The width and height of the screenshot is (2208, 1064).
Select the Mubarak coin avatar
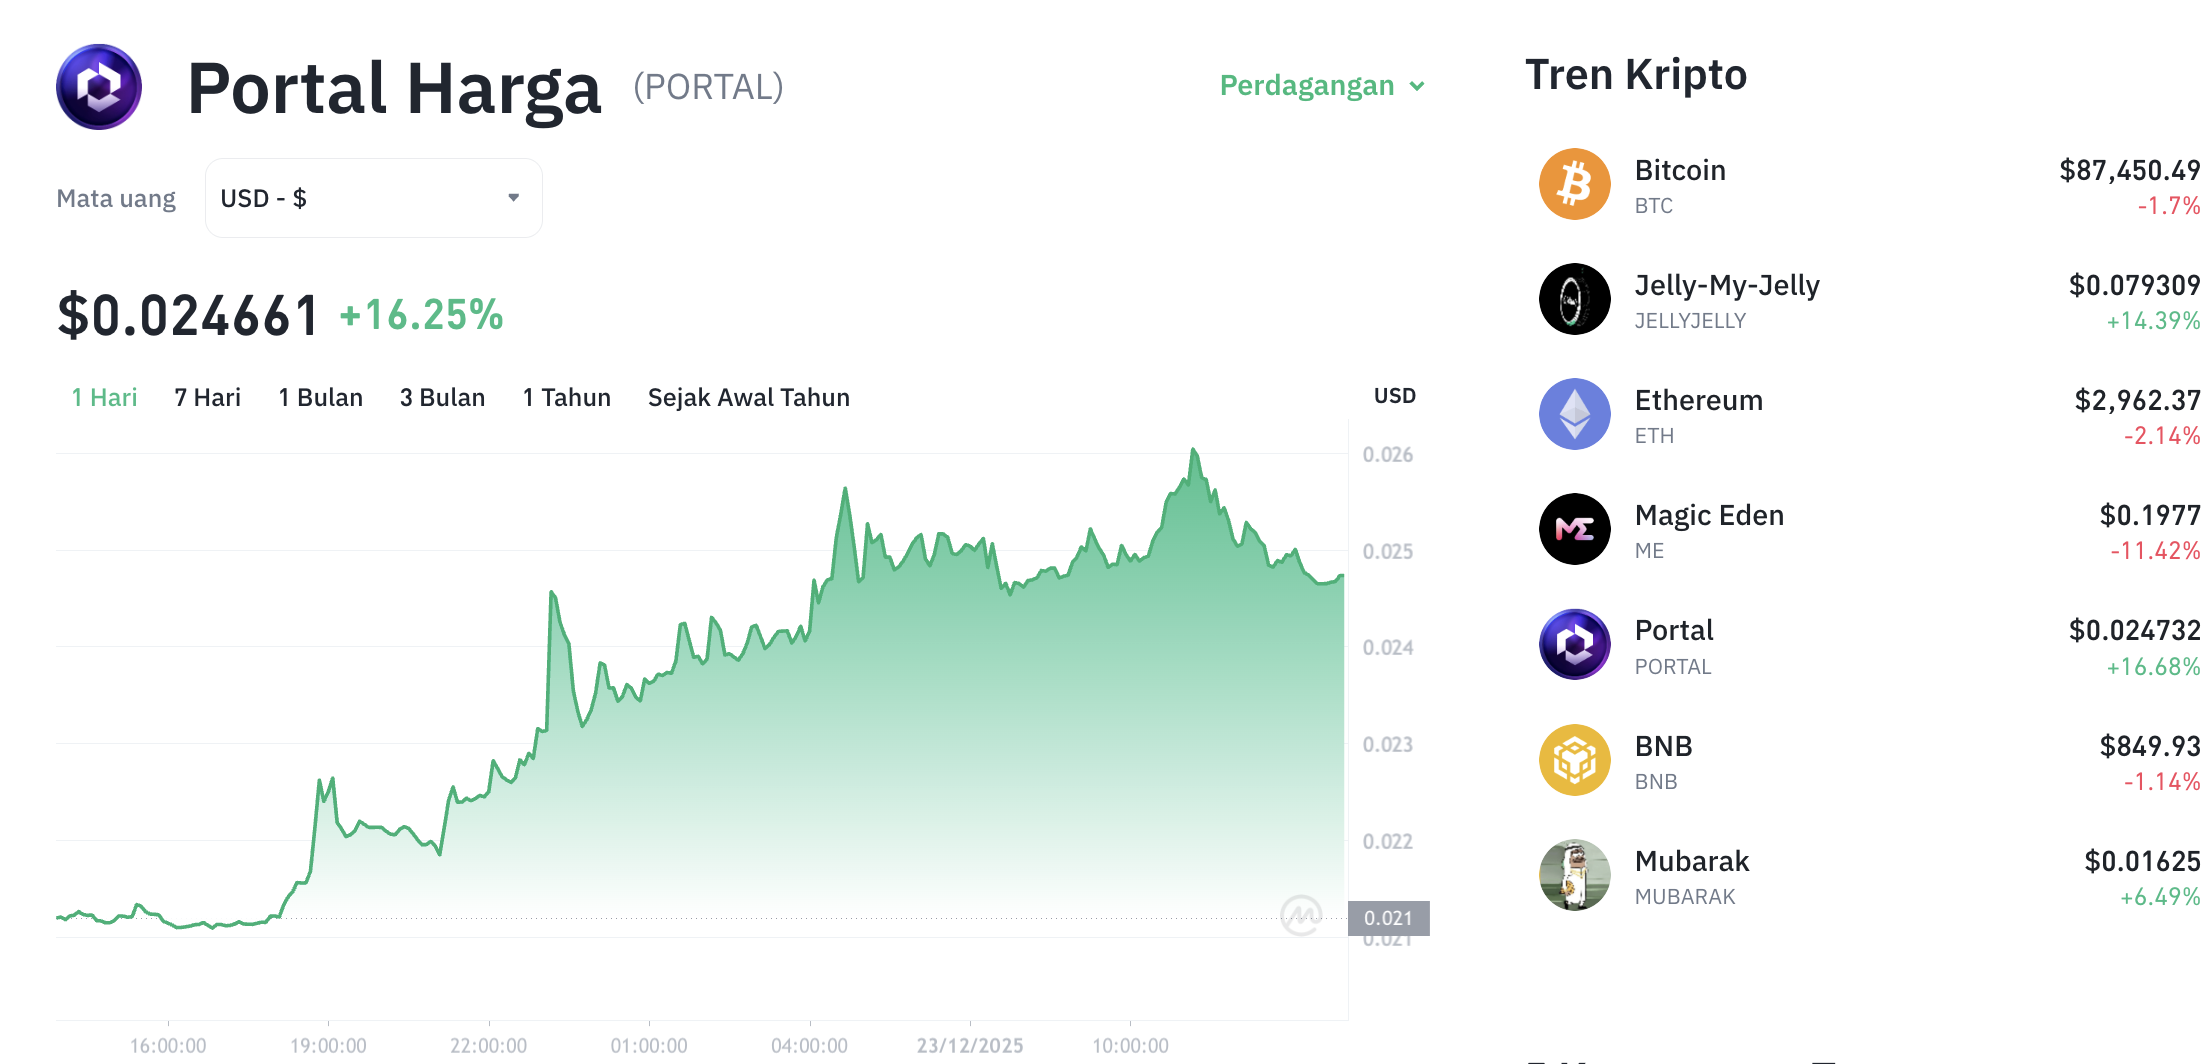pyautogui.click(x=1573, y=874)
